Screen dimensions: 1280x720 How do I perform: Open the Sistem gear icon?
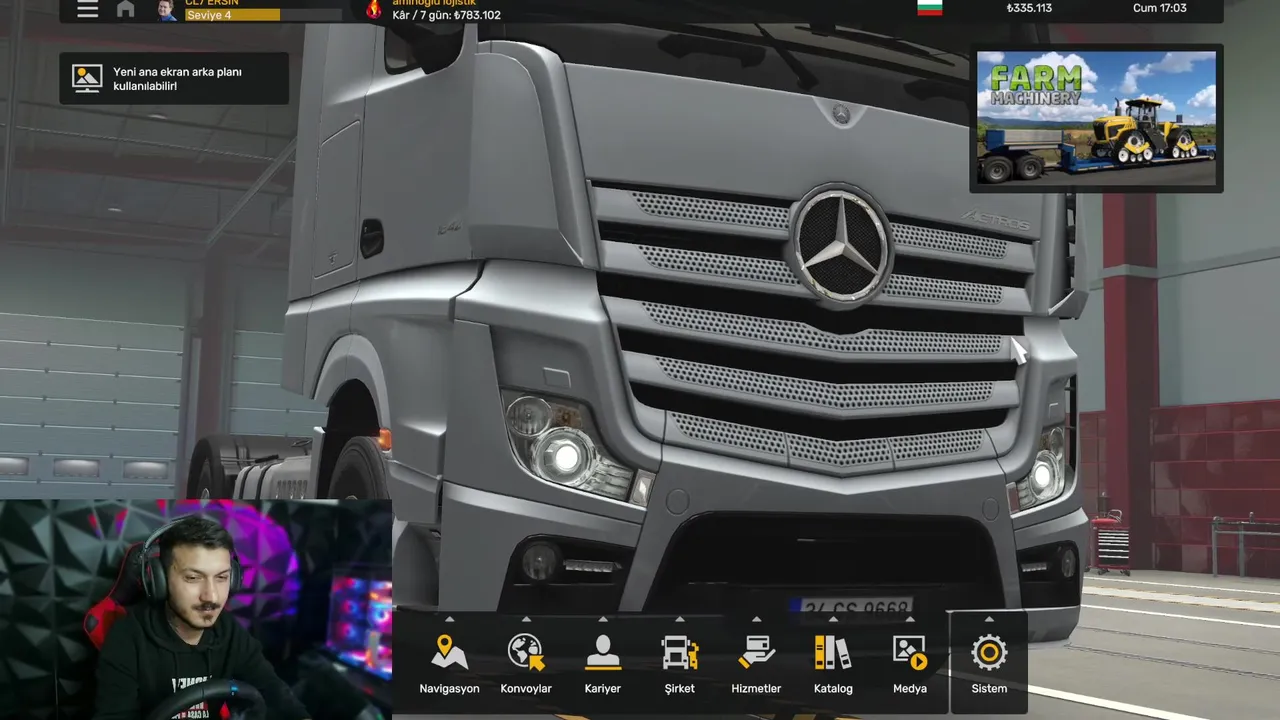point(989,653)
